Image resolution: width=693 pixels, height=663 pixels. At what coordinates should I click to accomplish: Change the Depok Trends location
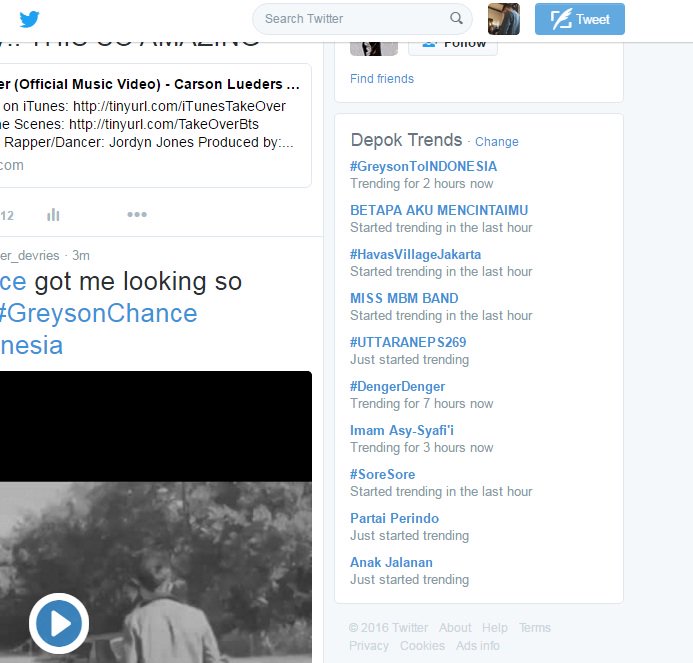click(x=497, y=142)
